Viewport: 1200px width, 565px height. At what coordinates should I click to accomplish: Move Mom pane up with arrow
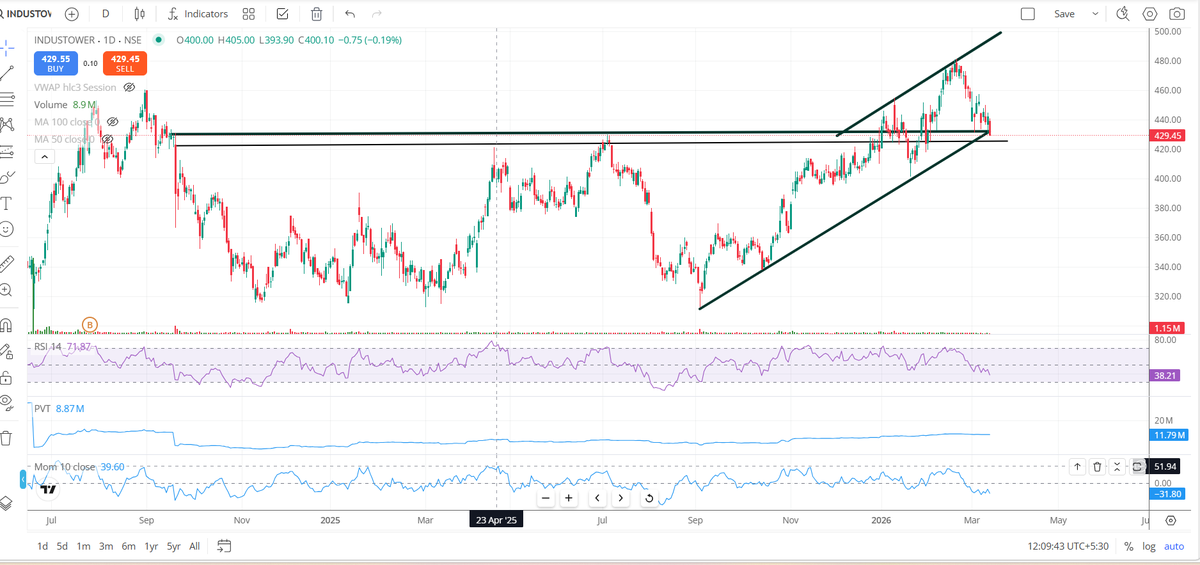point(1077,466)
